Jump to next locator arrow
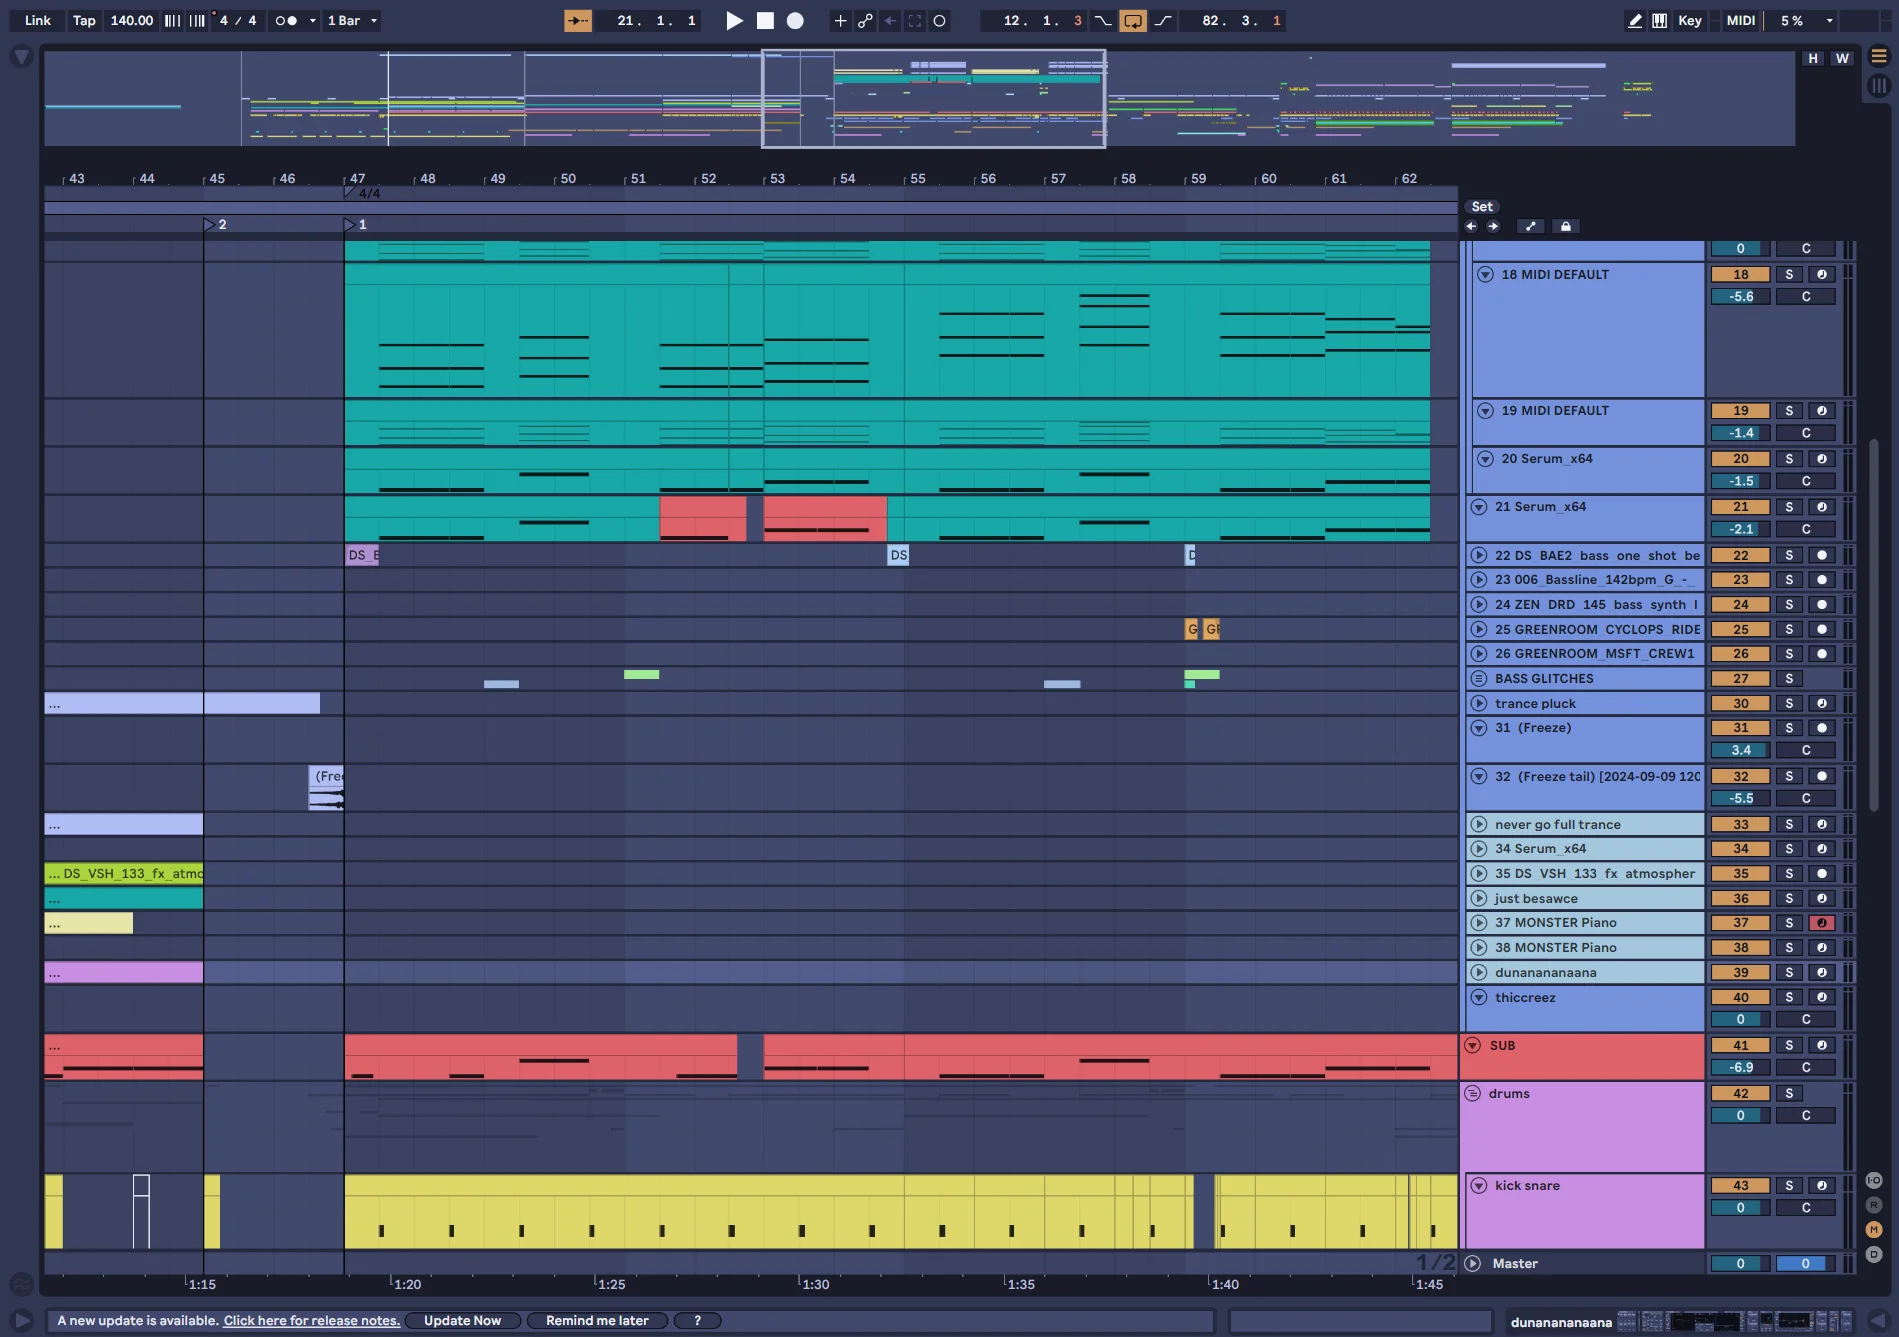This screenshot has width=1899, height=1337. click(x=1493, y=226)
